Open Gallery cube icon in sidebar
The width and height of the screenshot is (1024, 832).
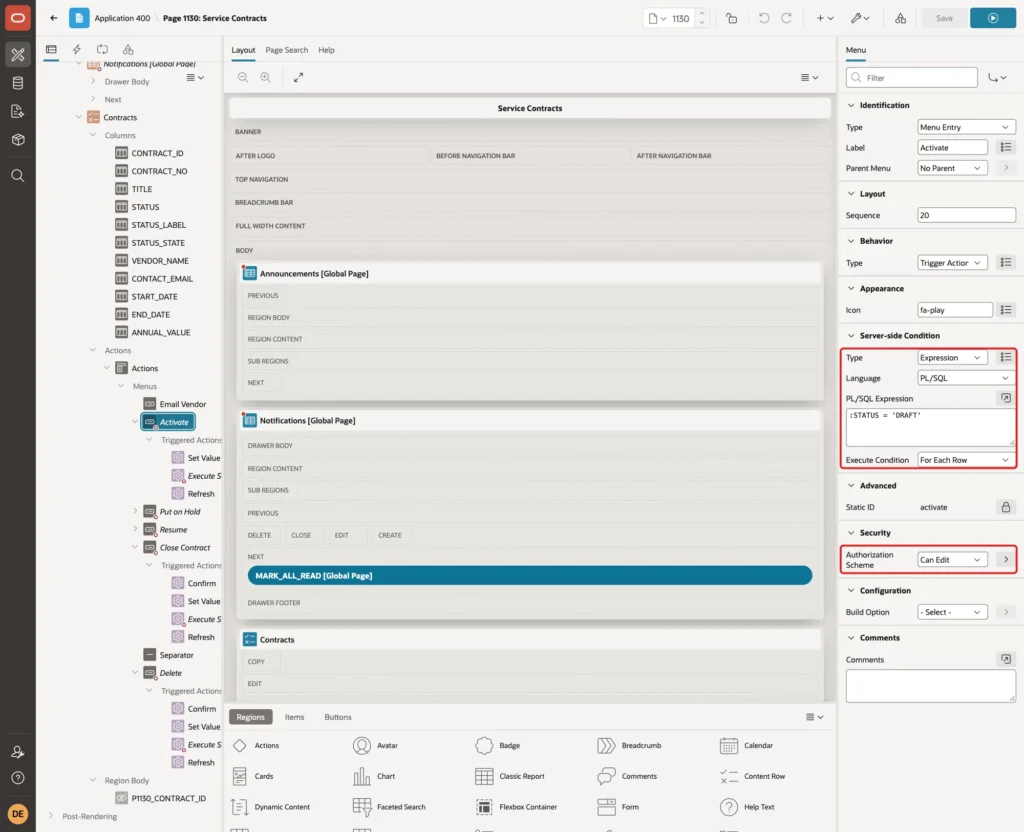click(18, 140)
